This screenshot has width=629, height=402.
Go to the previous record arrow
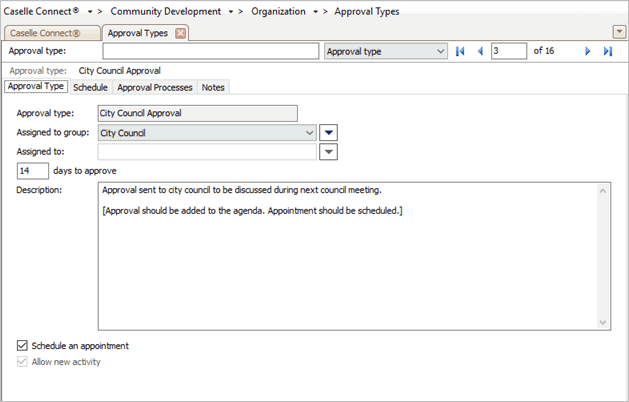pos(479,51)
